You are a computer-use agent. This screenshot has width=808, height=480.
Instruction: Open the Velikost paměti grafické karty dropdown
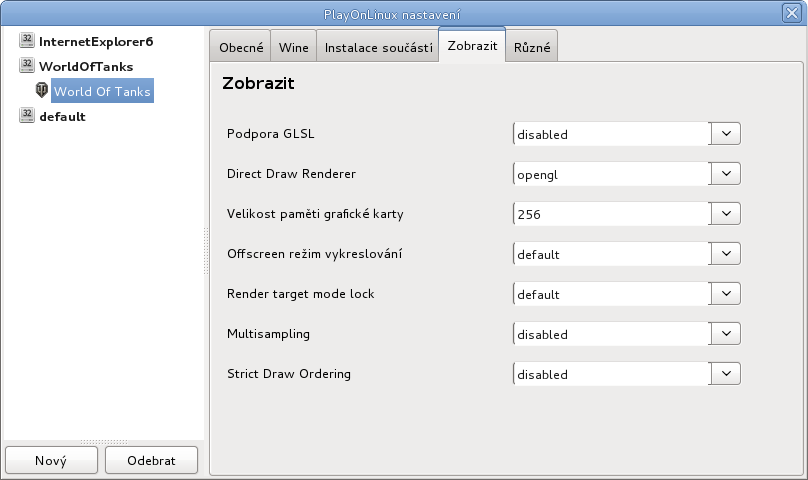[627, 213]
